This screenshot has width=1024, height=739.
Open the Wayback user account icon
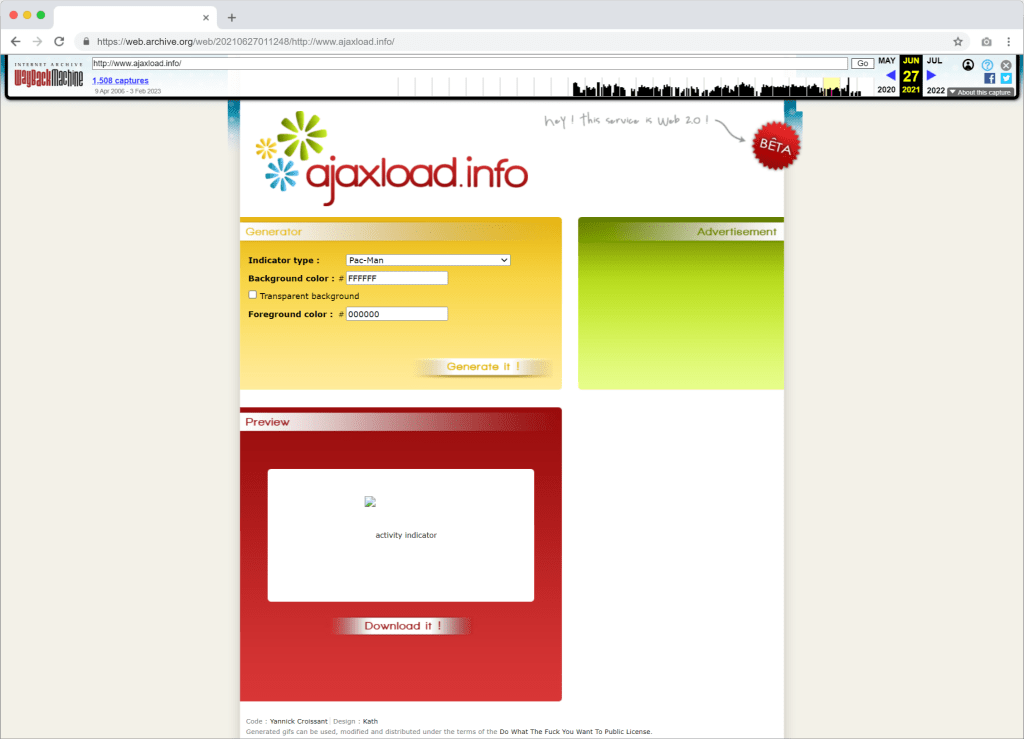[968, 65]
